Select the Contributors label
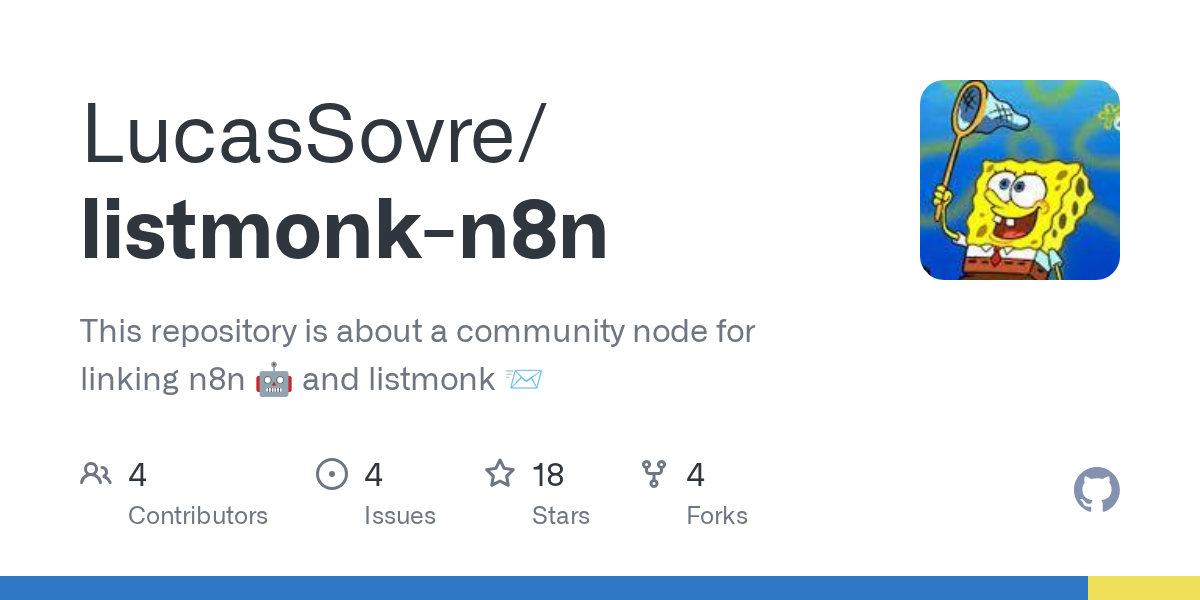This screenshot has width=1200, height=600. (198, 516)
